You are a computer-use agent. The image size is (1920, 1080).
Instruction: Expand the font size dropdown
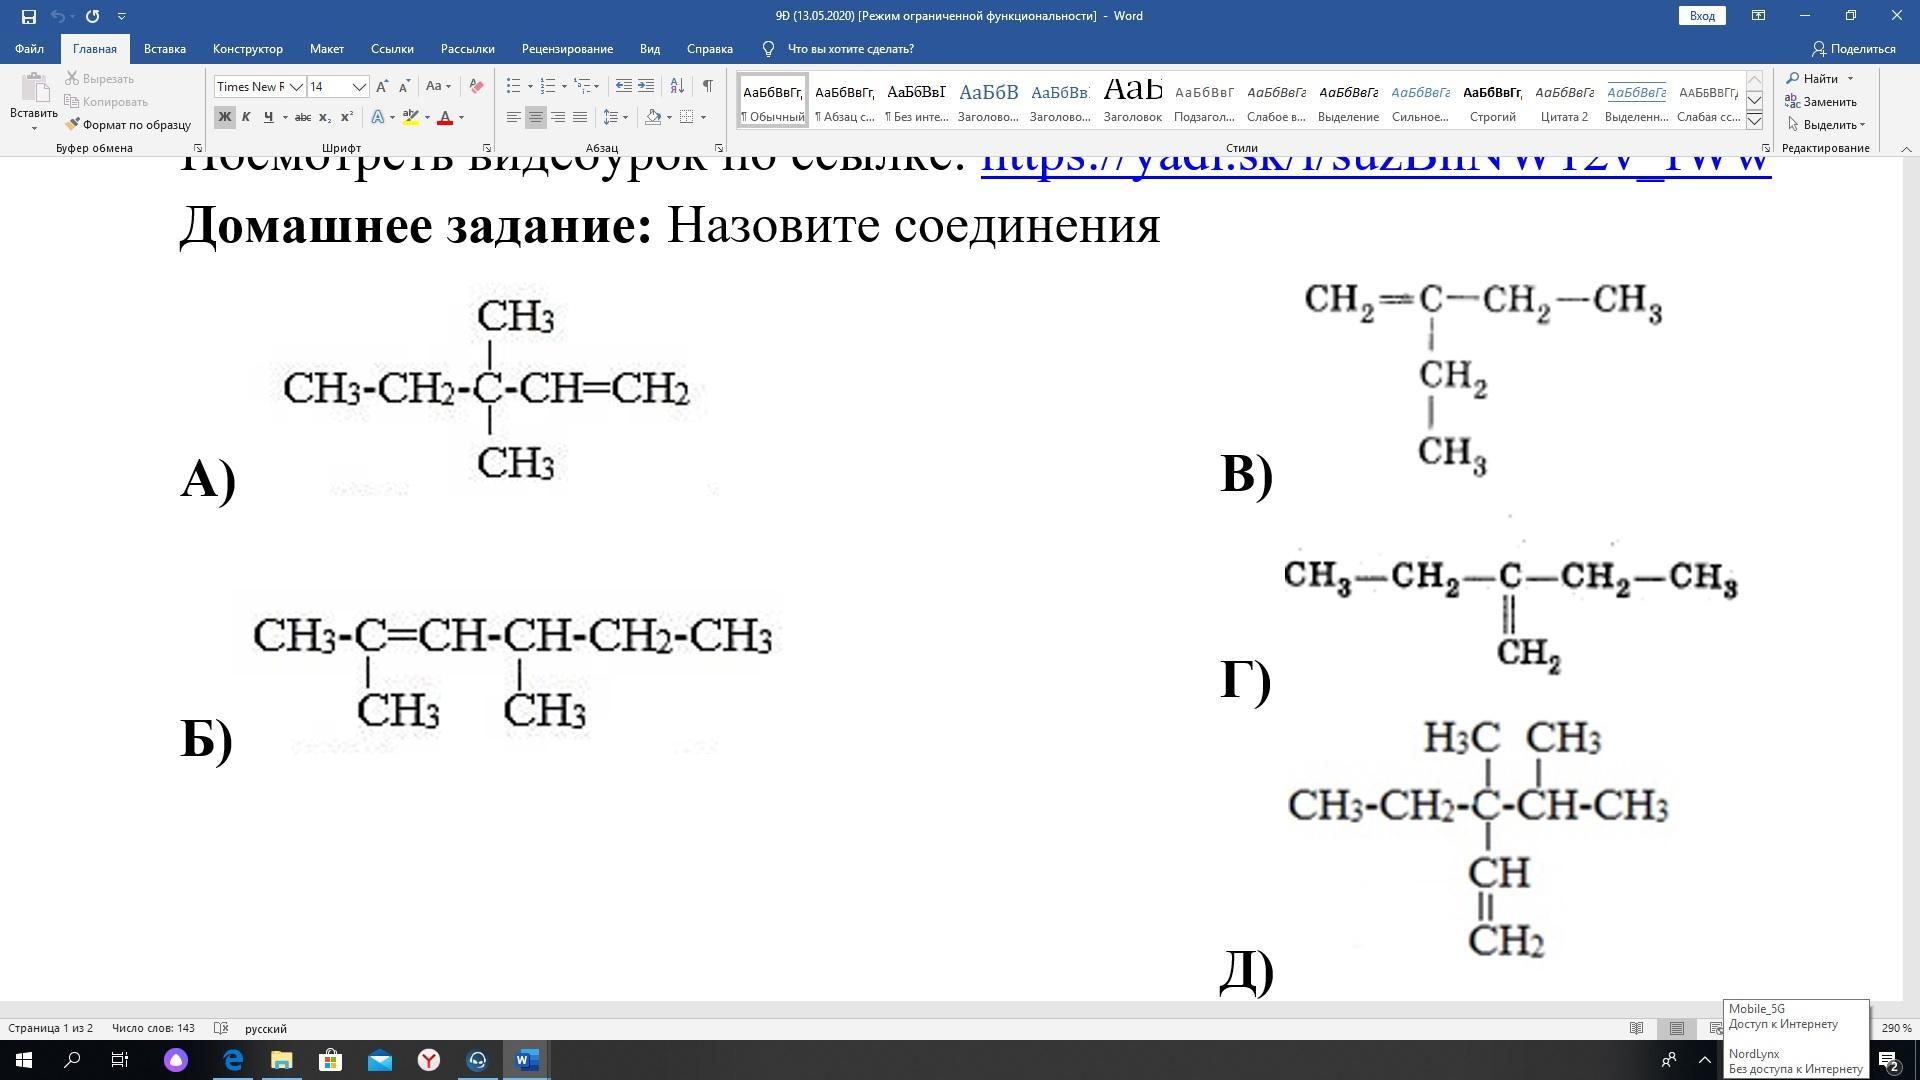(359, 87)
